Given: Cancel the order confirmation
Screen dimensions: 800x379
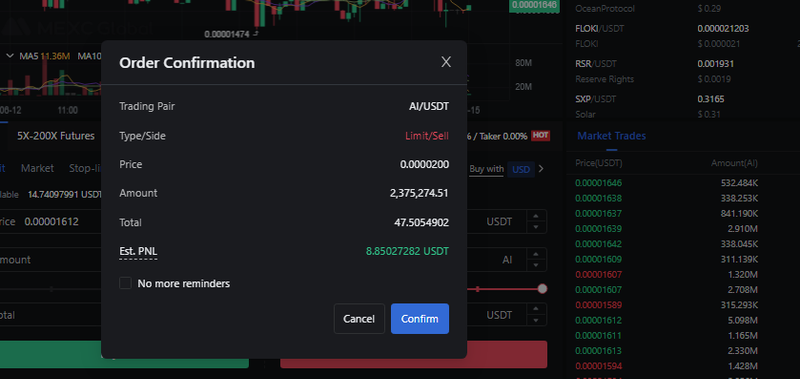Looking at the screenshot, I should click(359, 319).
